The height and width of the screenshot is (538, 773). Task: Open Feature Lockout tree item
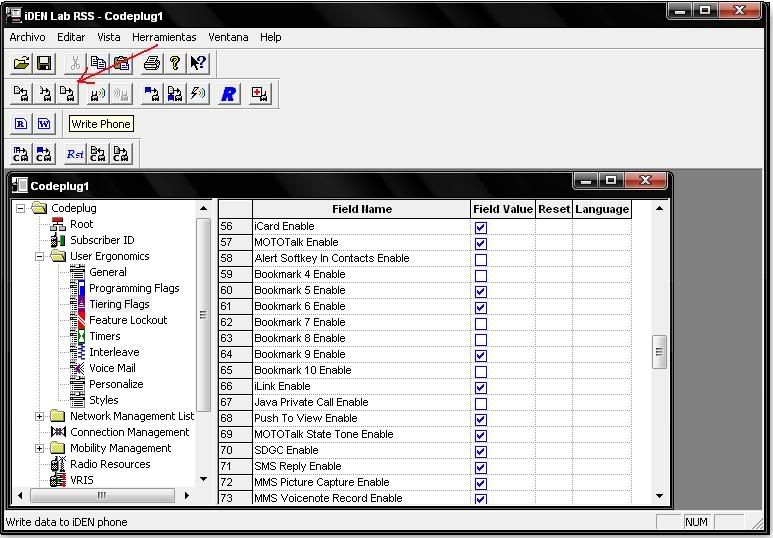[x=128, y=320]
